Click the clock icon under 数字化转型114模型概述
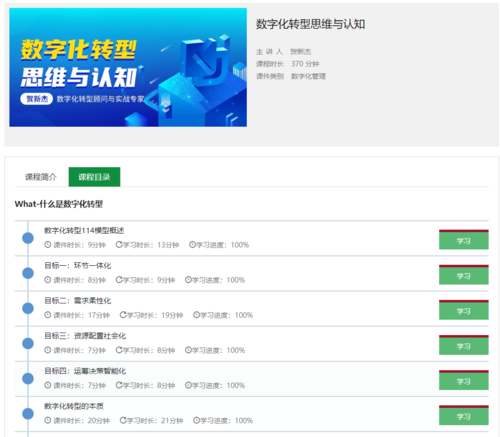 pyautogui.click(x=48, y=245)
